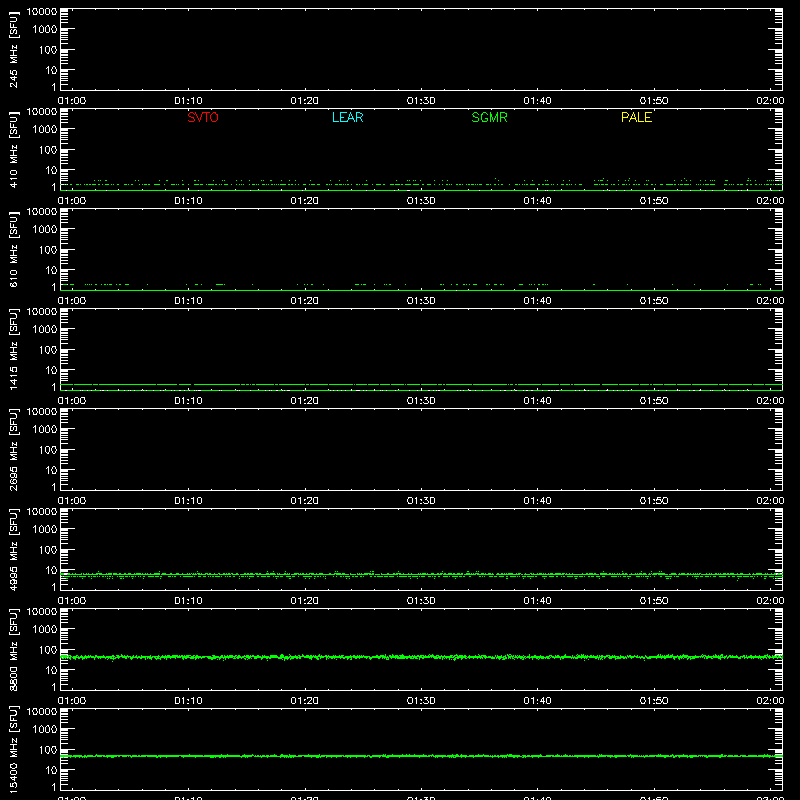Select the 2695 MHz [SFU] axis title
Viewport: 800px width, 800px height.
[13, 450]
